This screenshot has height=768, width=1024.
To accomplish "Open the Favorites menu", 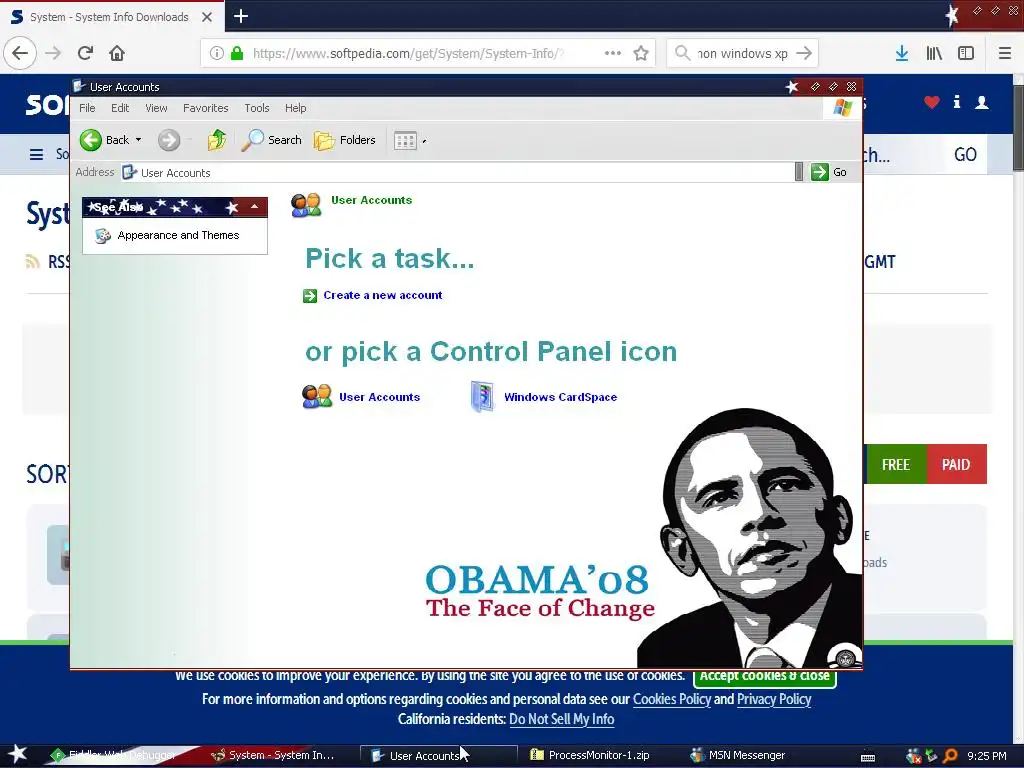I will pos(206,108).
